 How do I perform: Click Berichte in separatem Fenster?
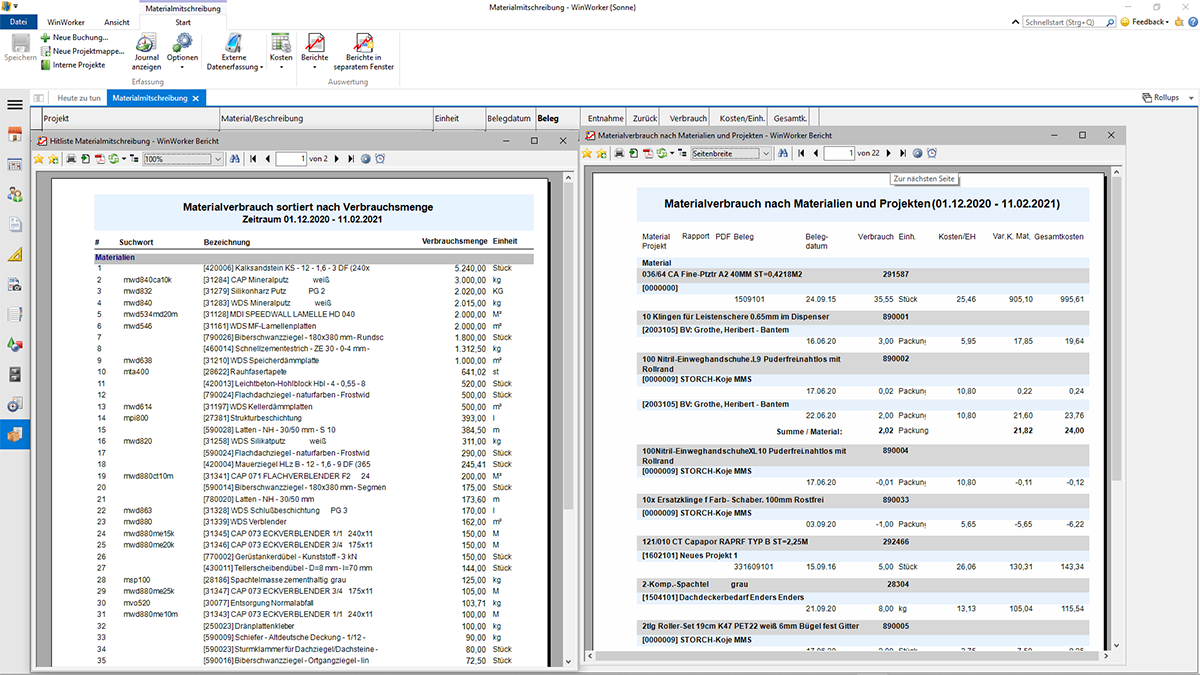click(365, 48)
